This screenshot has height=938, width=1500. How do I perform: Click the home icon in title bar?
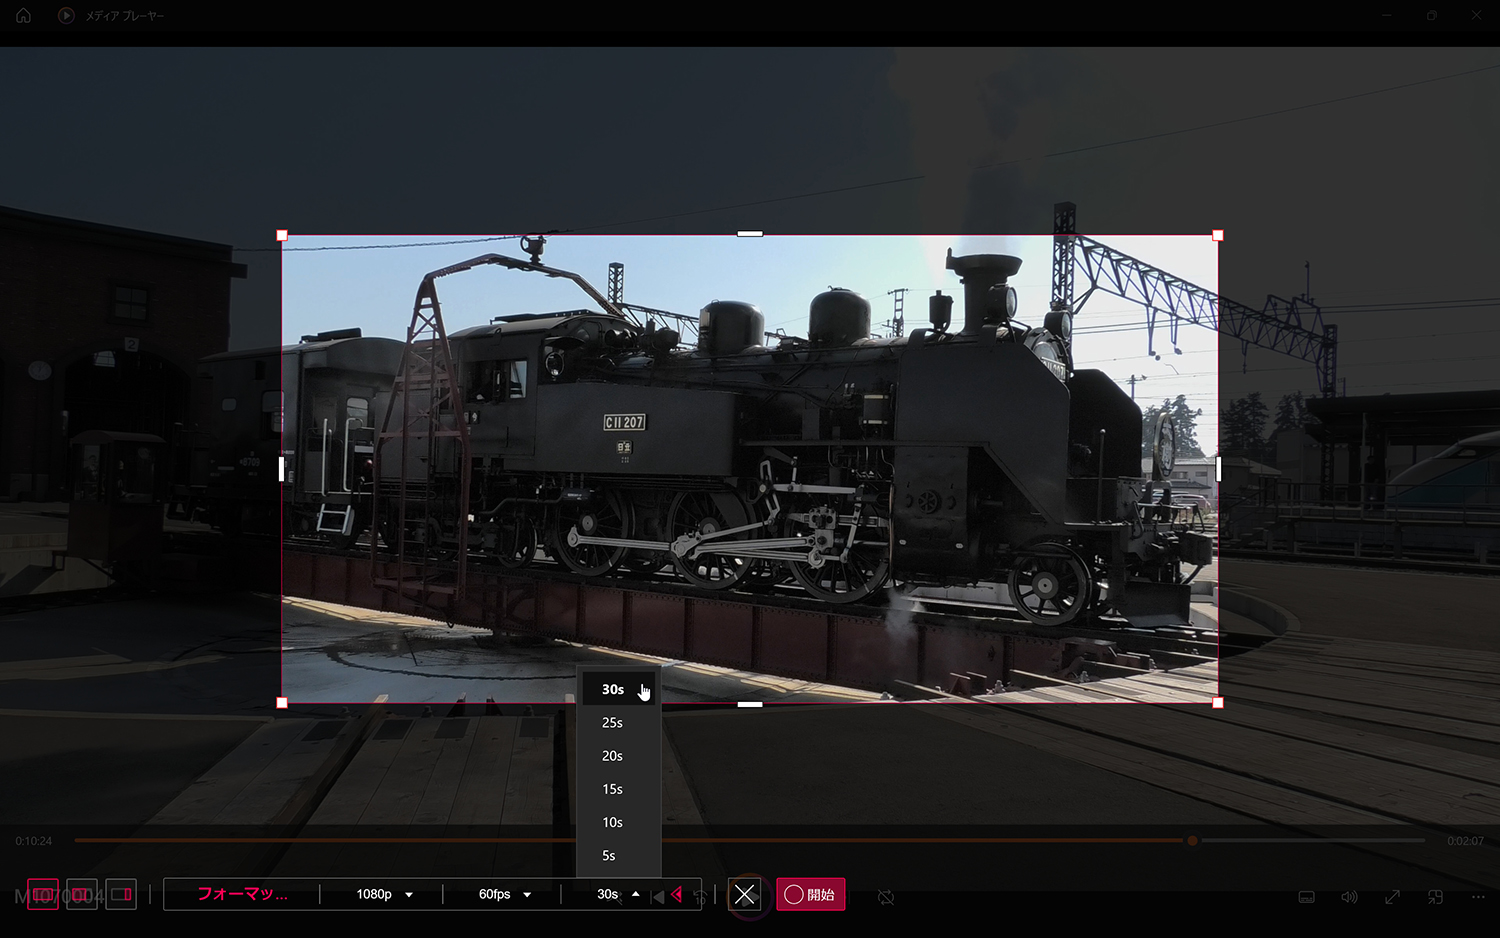24,16
